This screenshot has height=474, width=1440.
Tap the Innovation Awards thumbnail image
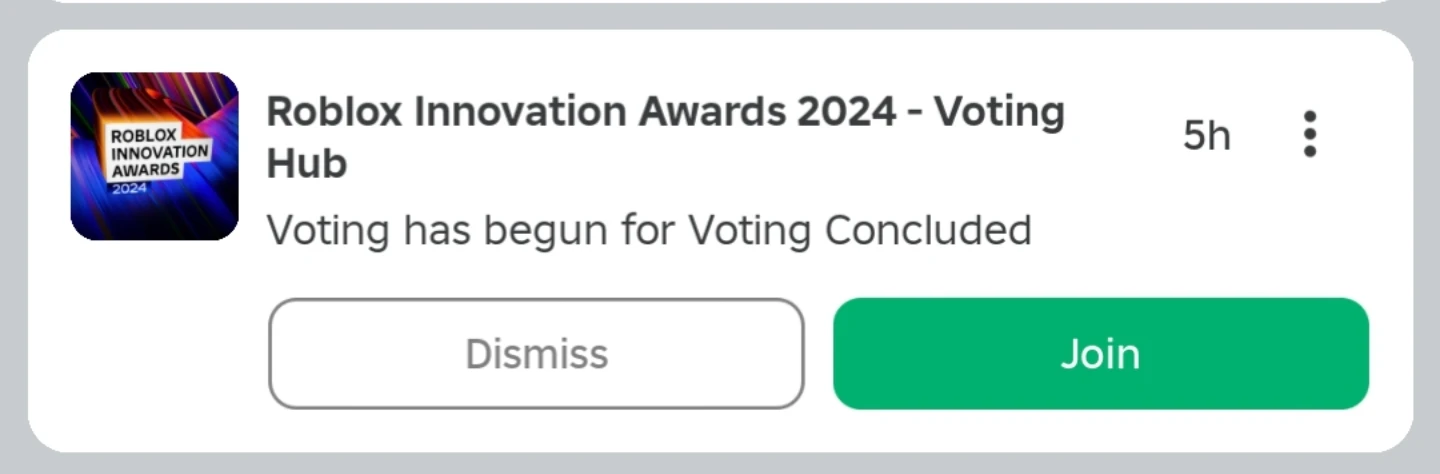pyautogui.click(x=154, y=156)
